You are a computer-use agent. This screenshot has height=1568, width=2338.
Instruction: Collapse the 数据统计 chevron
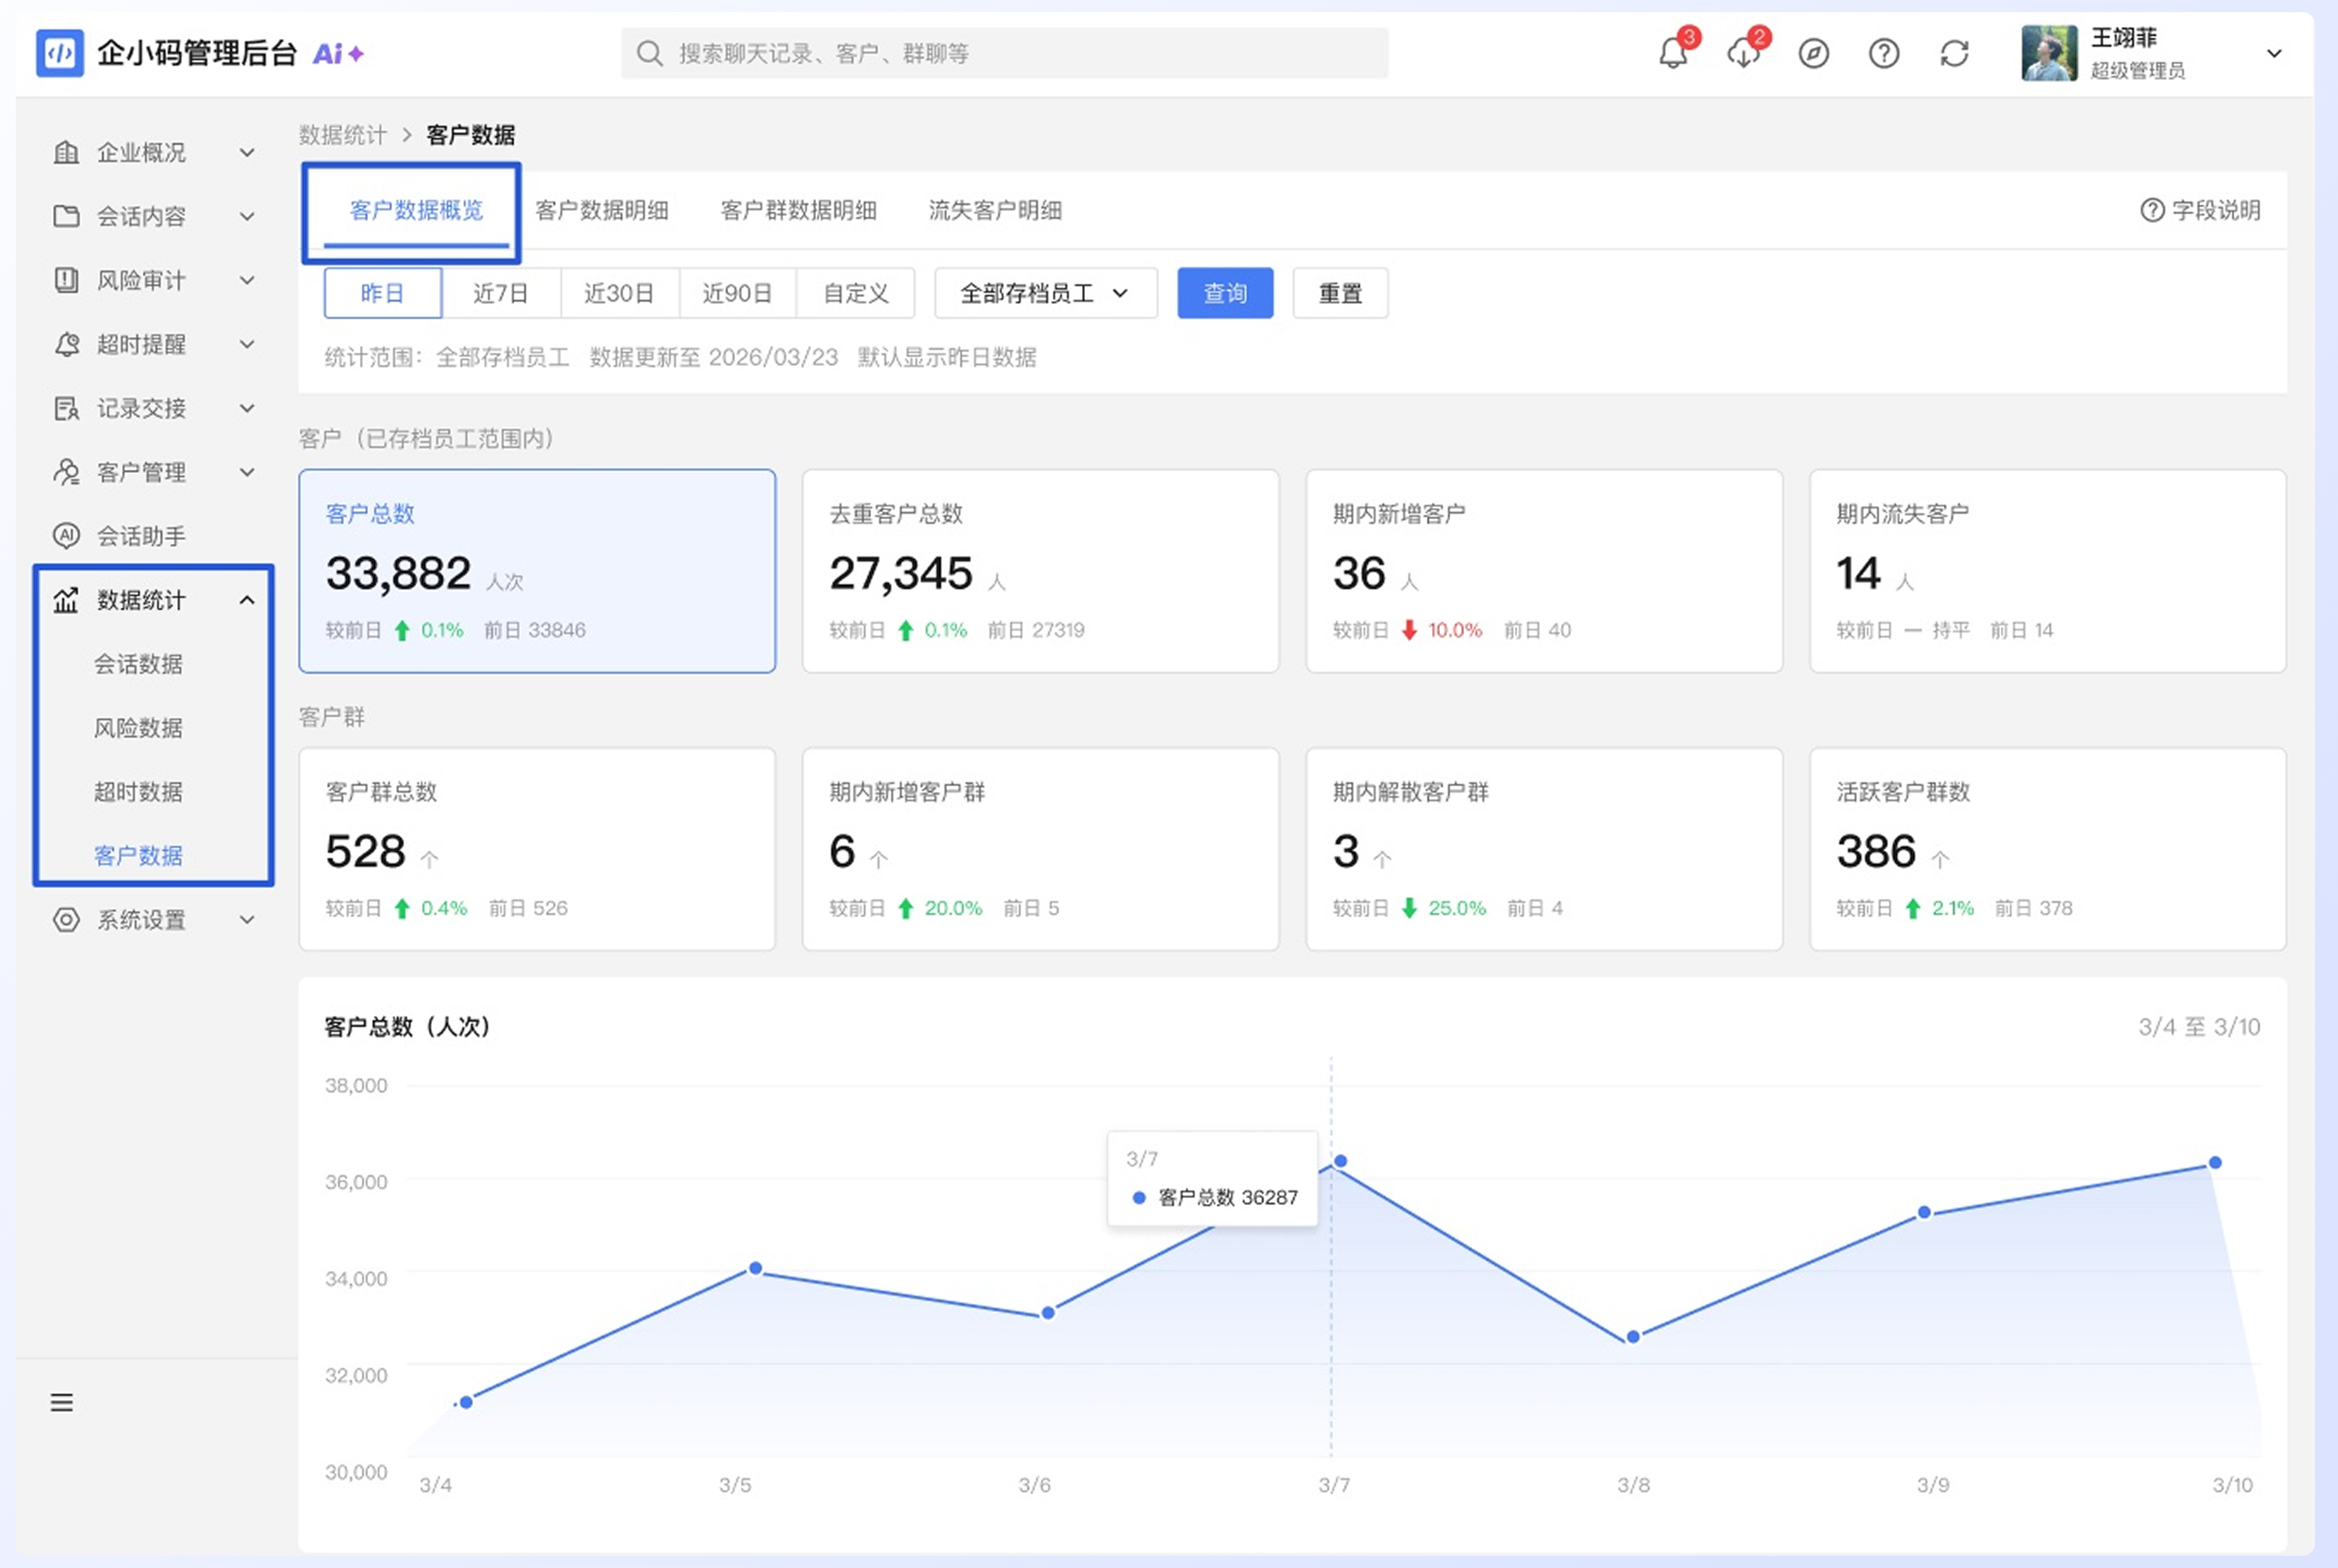tap(247, 600)
